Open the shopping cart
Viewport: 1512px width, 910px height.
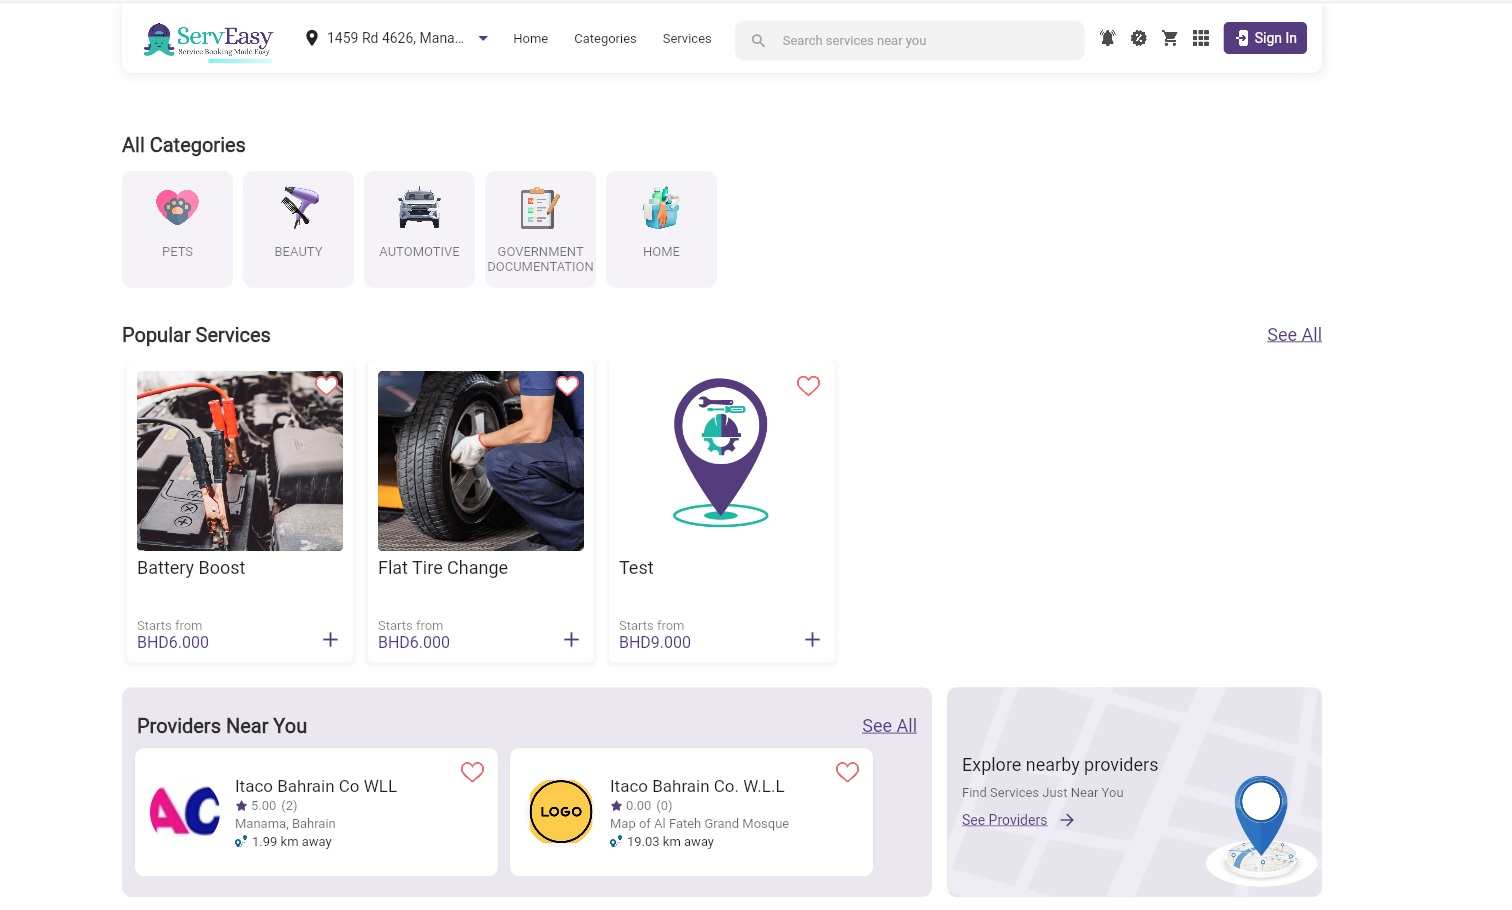coord(1169,38)
